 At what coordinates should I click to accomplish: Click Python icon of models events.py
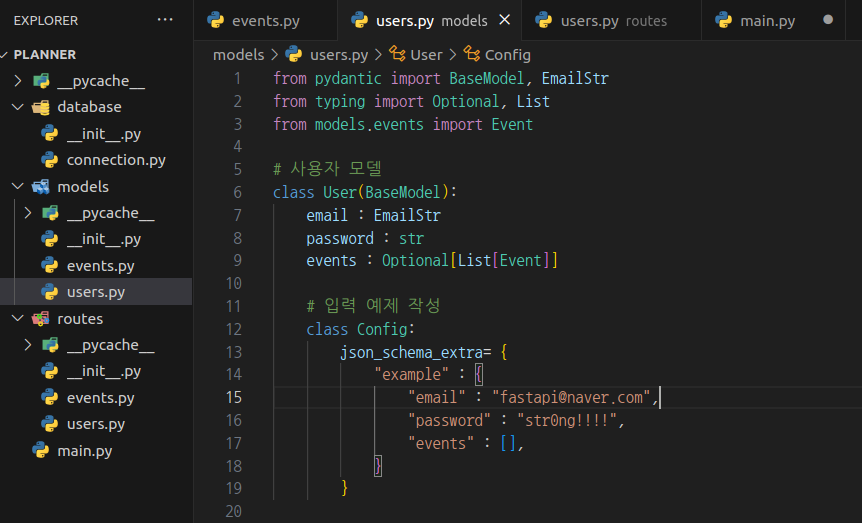point(49,266)
